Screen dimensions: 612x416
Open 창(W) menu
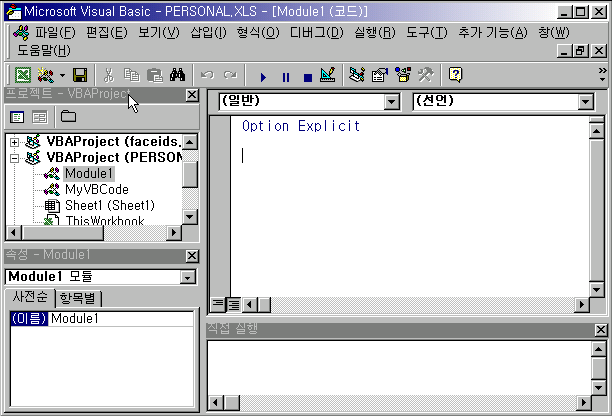[553, 32]
